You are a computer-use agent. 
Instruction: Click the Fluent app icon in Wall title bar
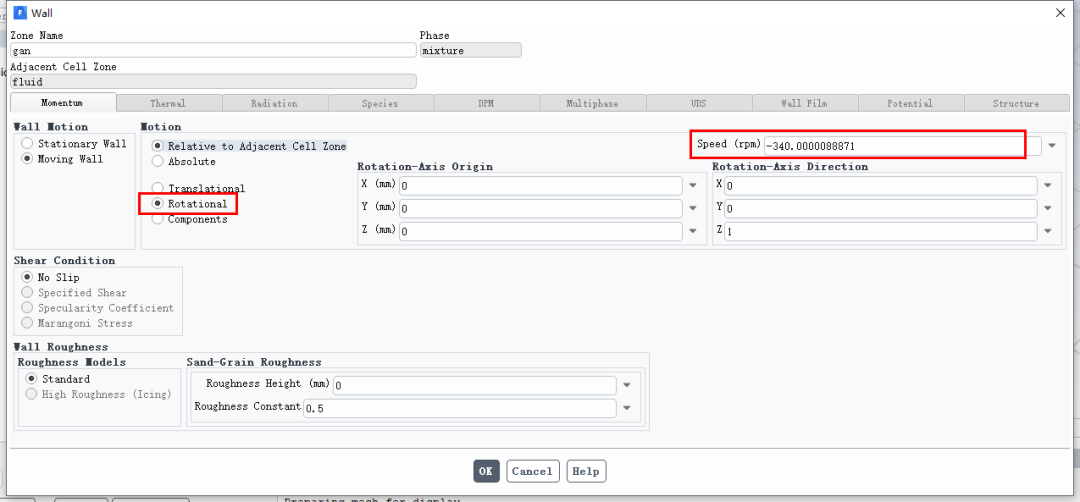coord(20,12)
